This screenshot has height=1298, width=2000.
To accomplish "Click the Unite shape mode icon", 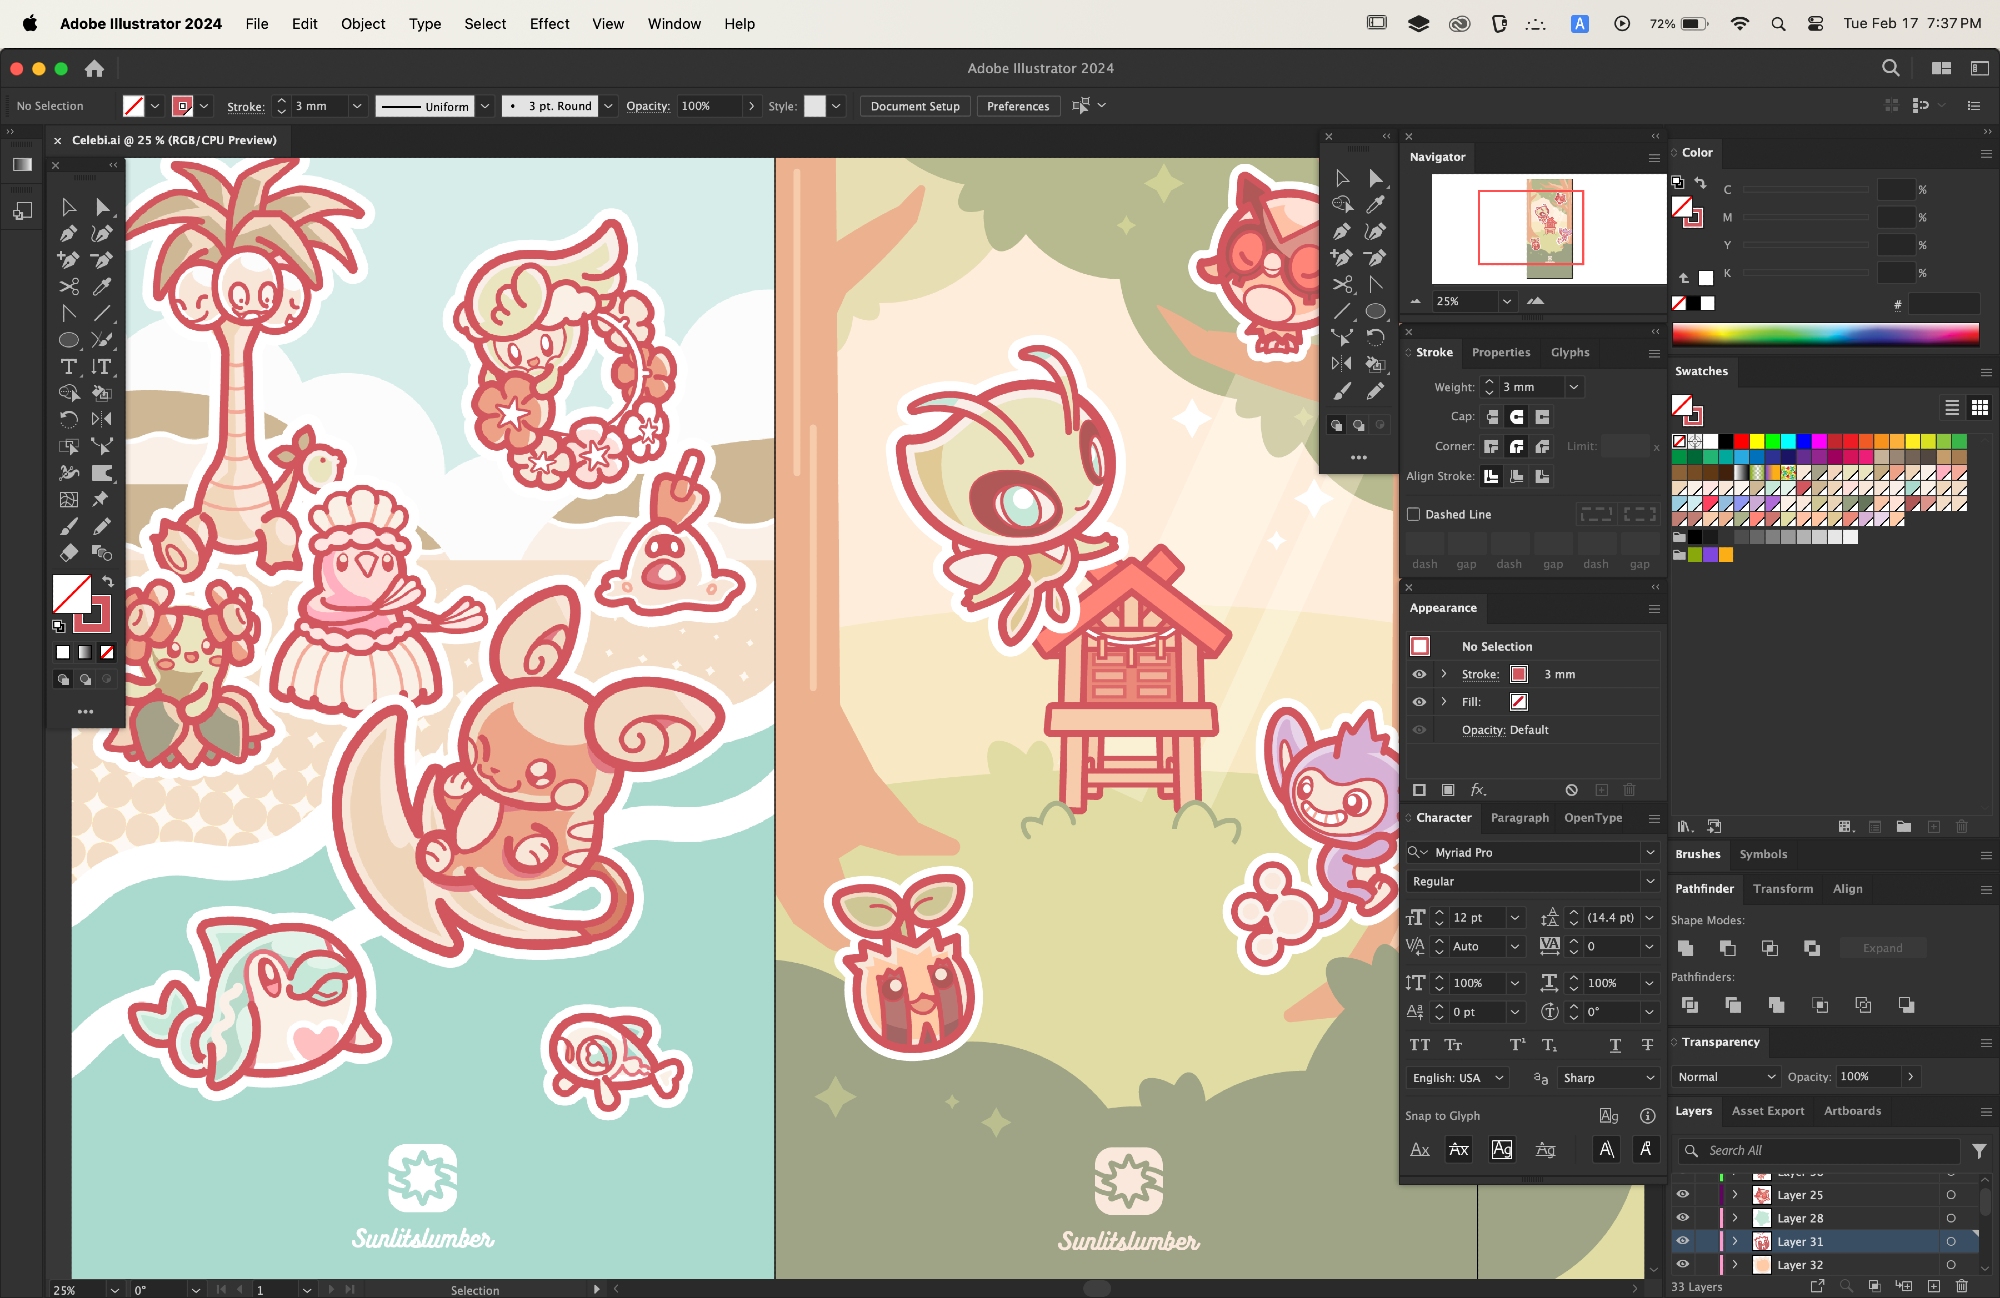I will (1686, 948).
